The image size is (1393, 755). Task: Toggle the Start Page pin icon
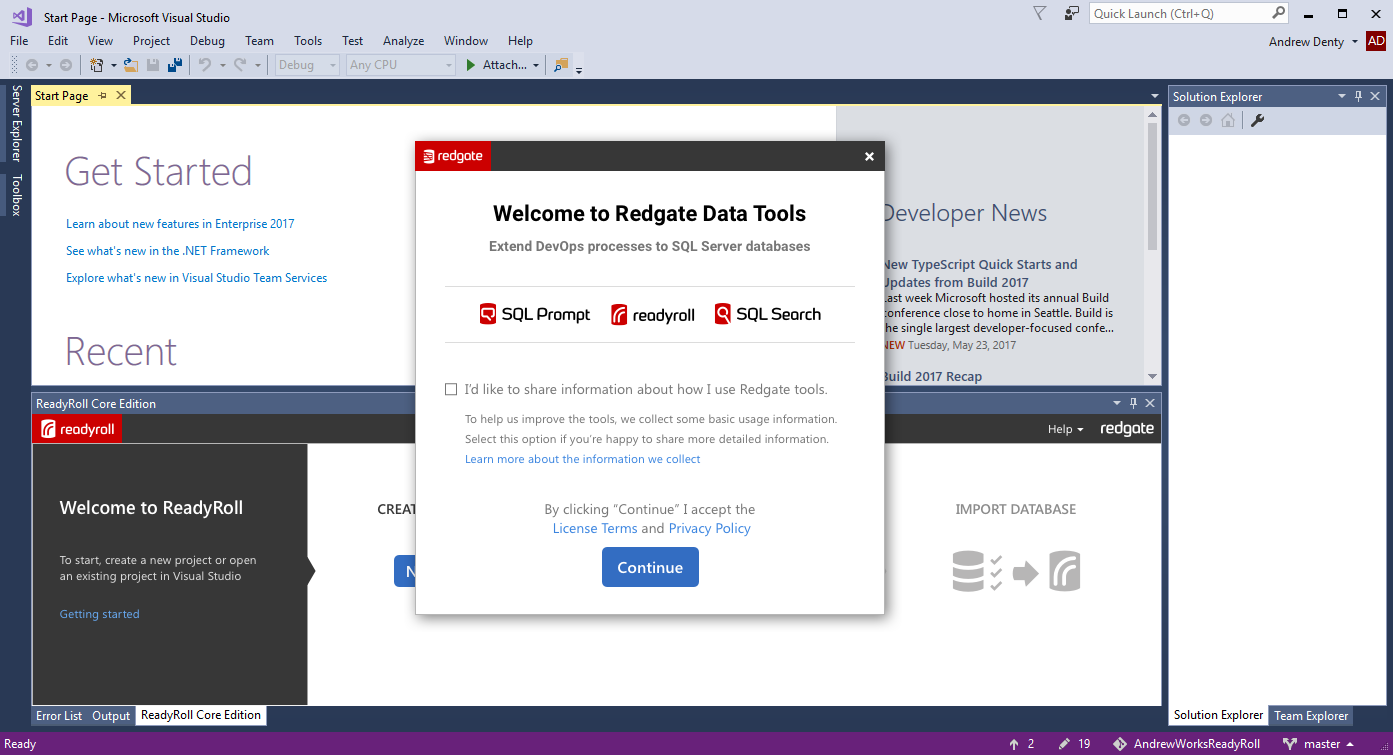(x=103, y=94)
